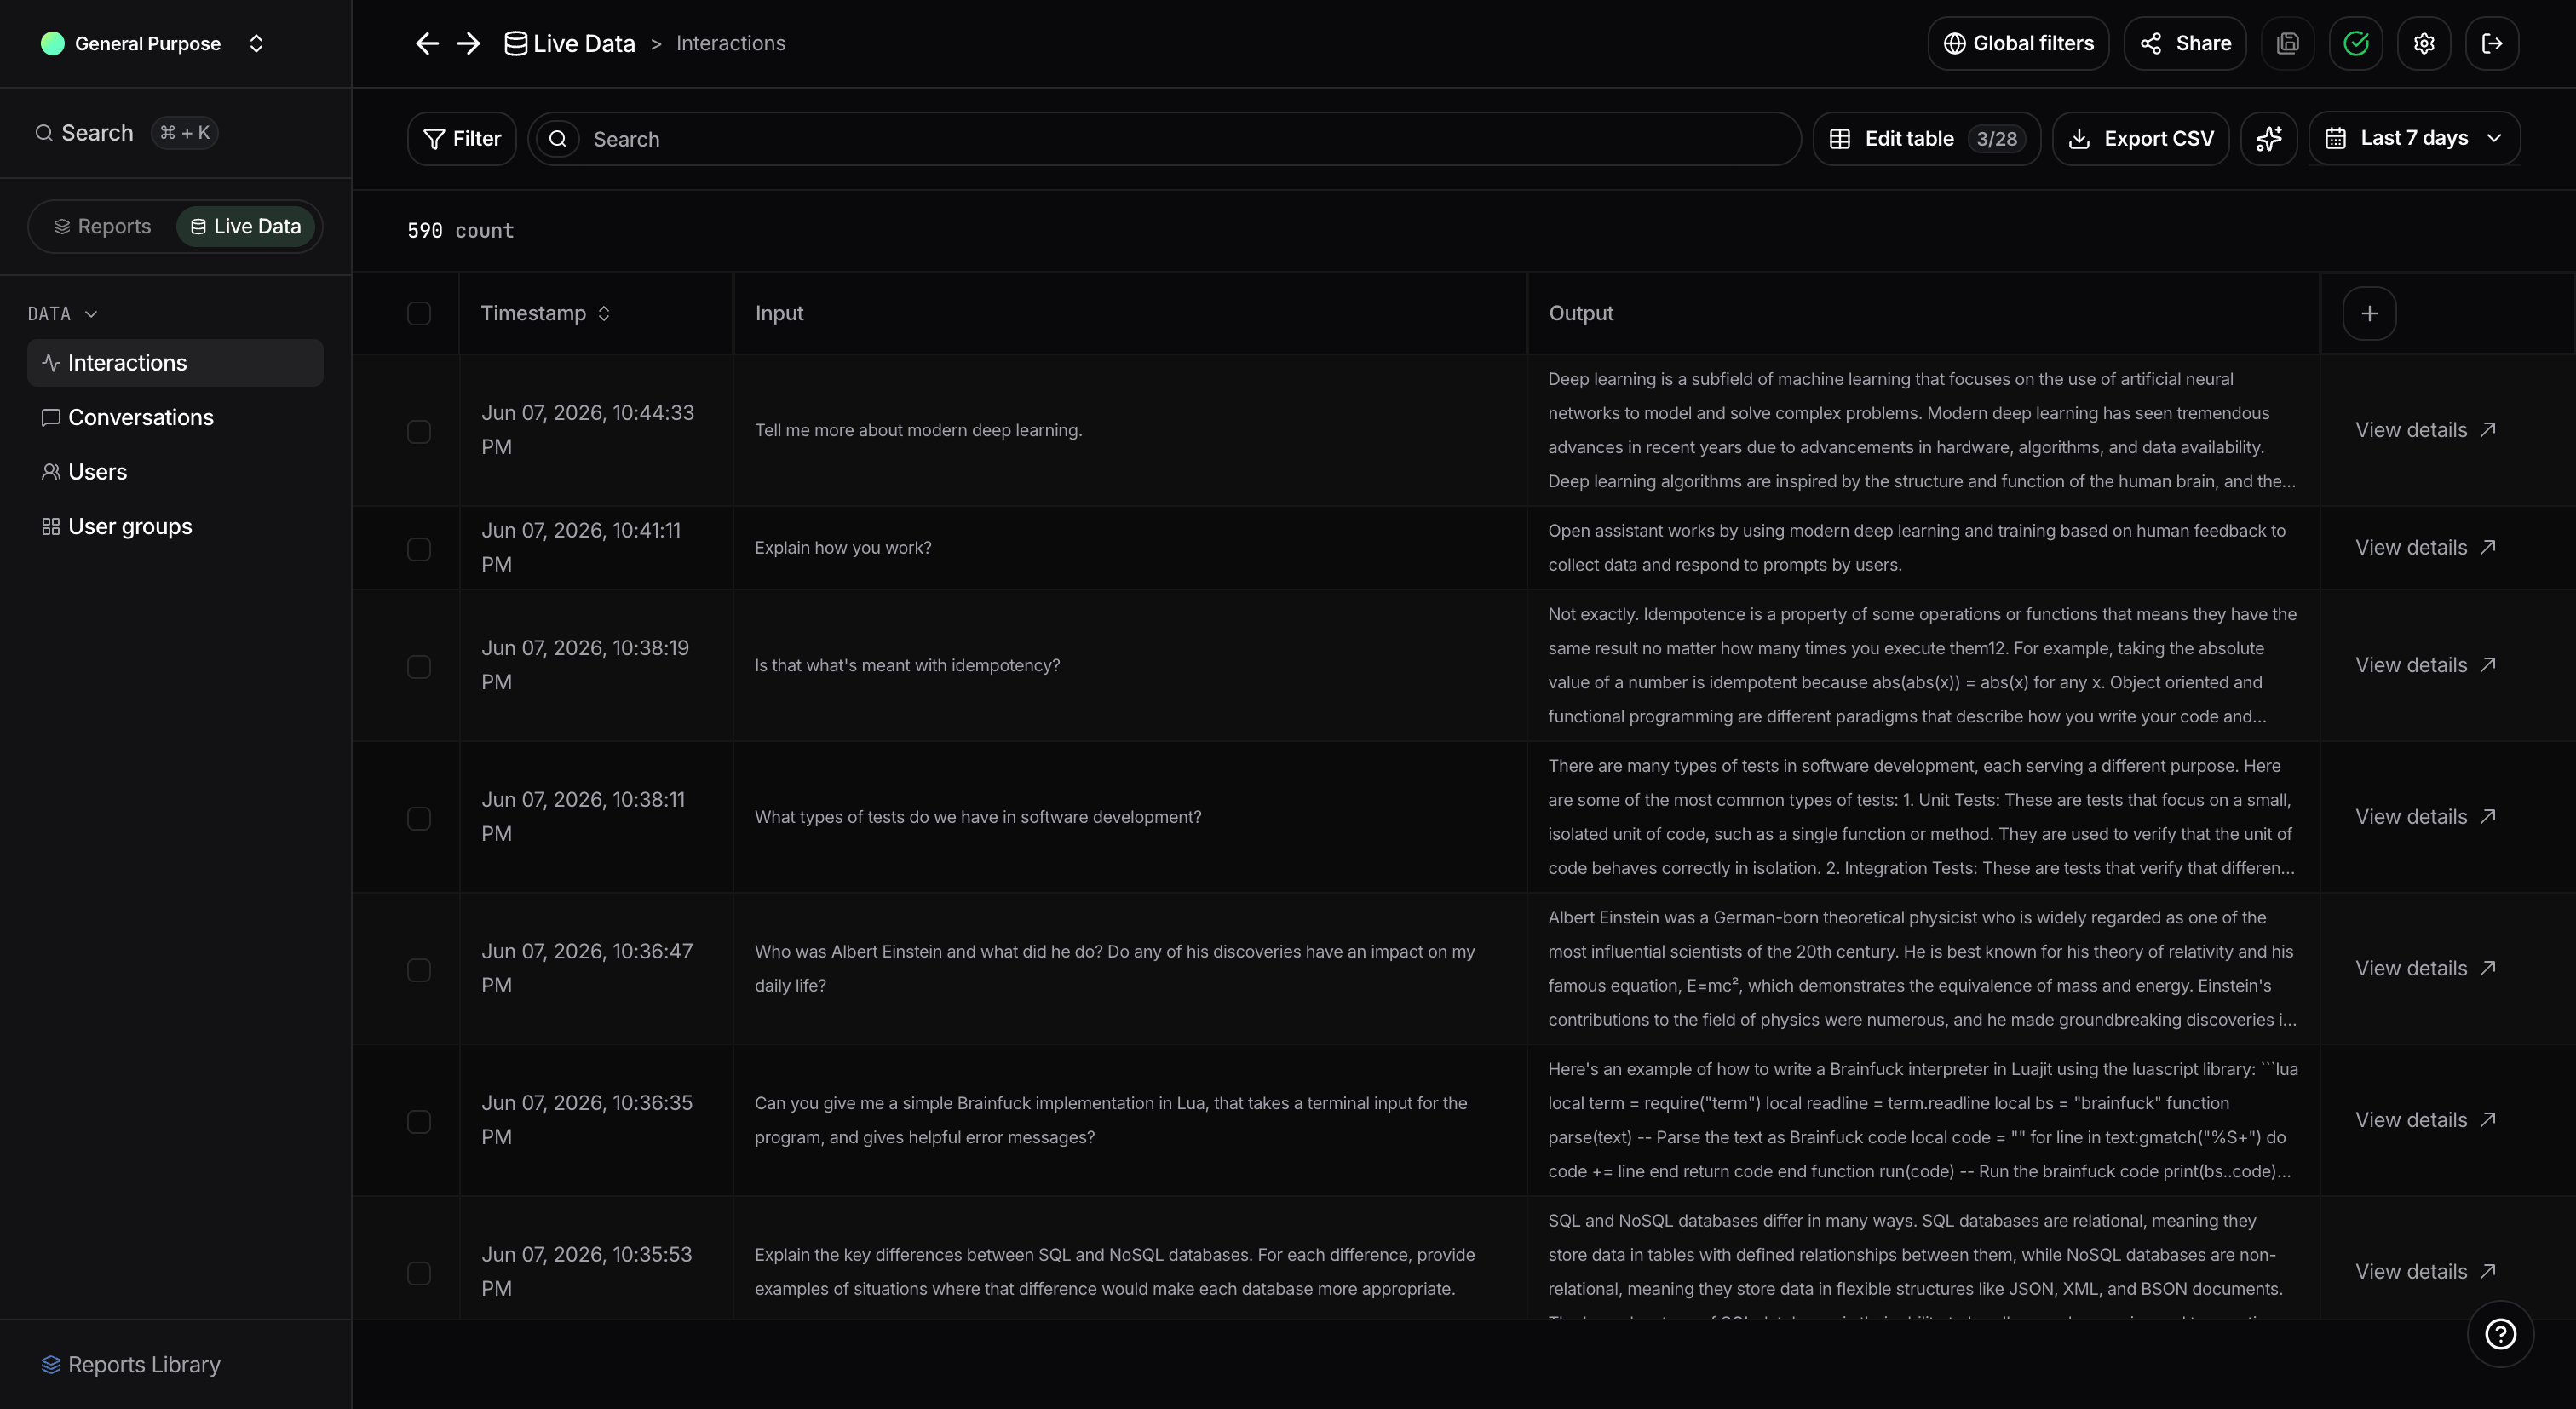Open Edit table 3/28 button

coord(1926,138)
